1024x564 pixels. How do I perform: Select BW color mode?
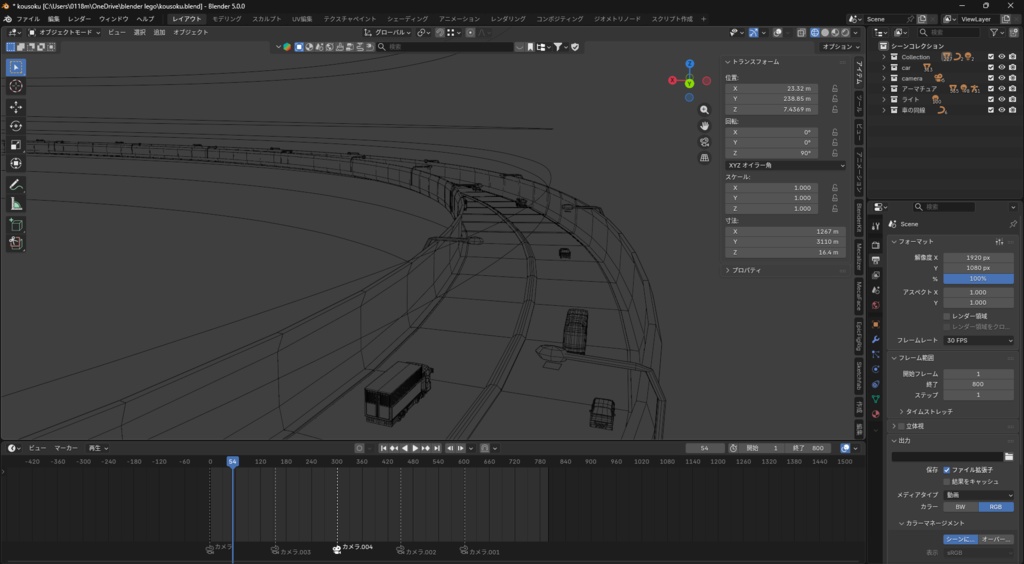pos(961,507)
